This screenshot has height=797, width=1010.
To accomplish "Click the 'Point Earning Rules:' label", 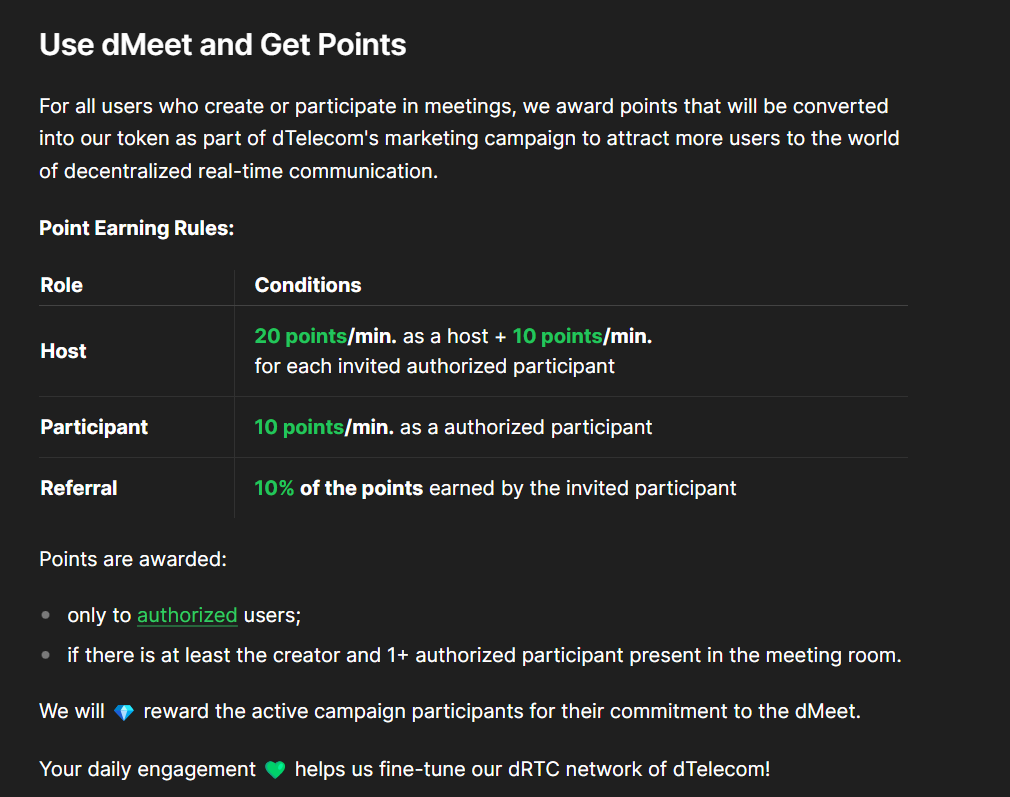I will point(137,228).
